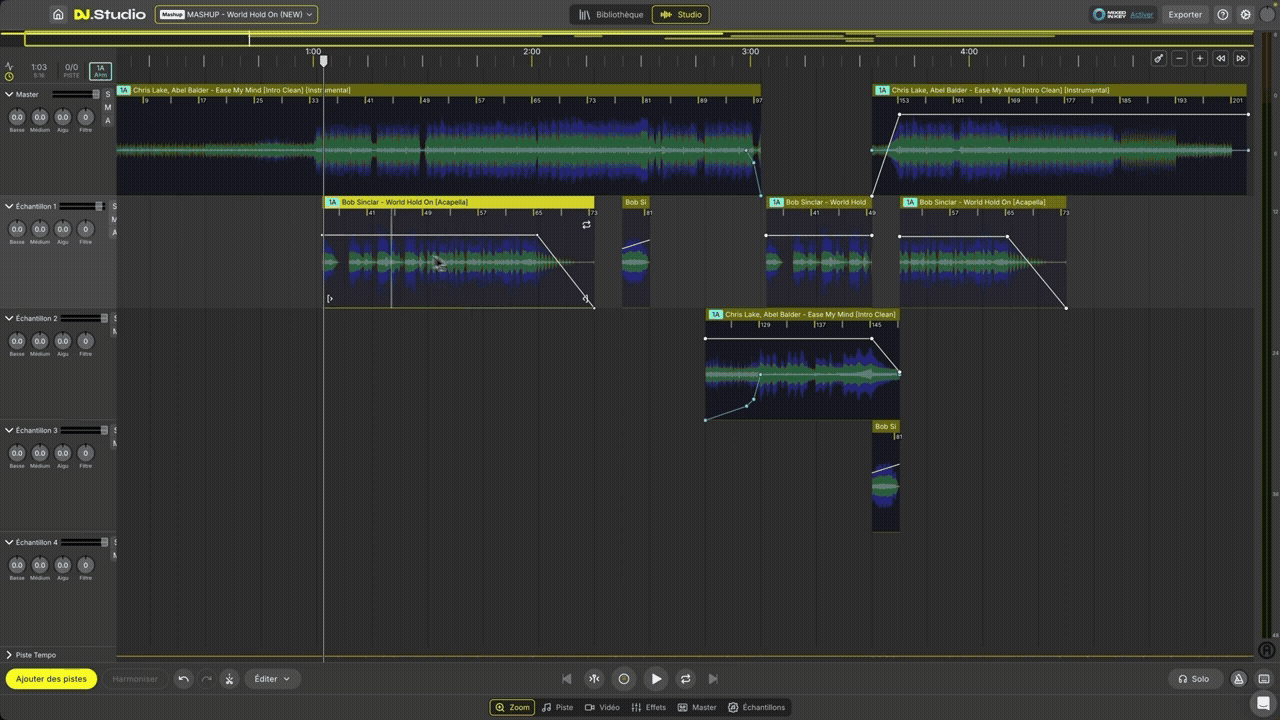The image size is (1280, 720).
Task: Click the Ajouter des pistes button
Action: (51, 679)
